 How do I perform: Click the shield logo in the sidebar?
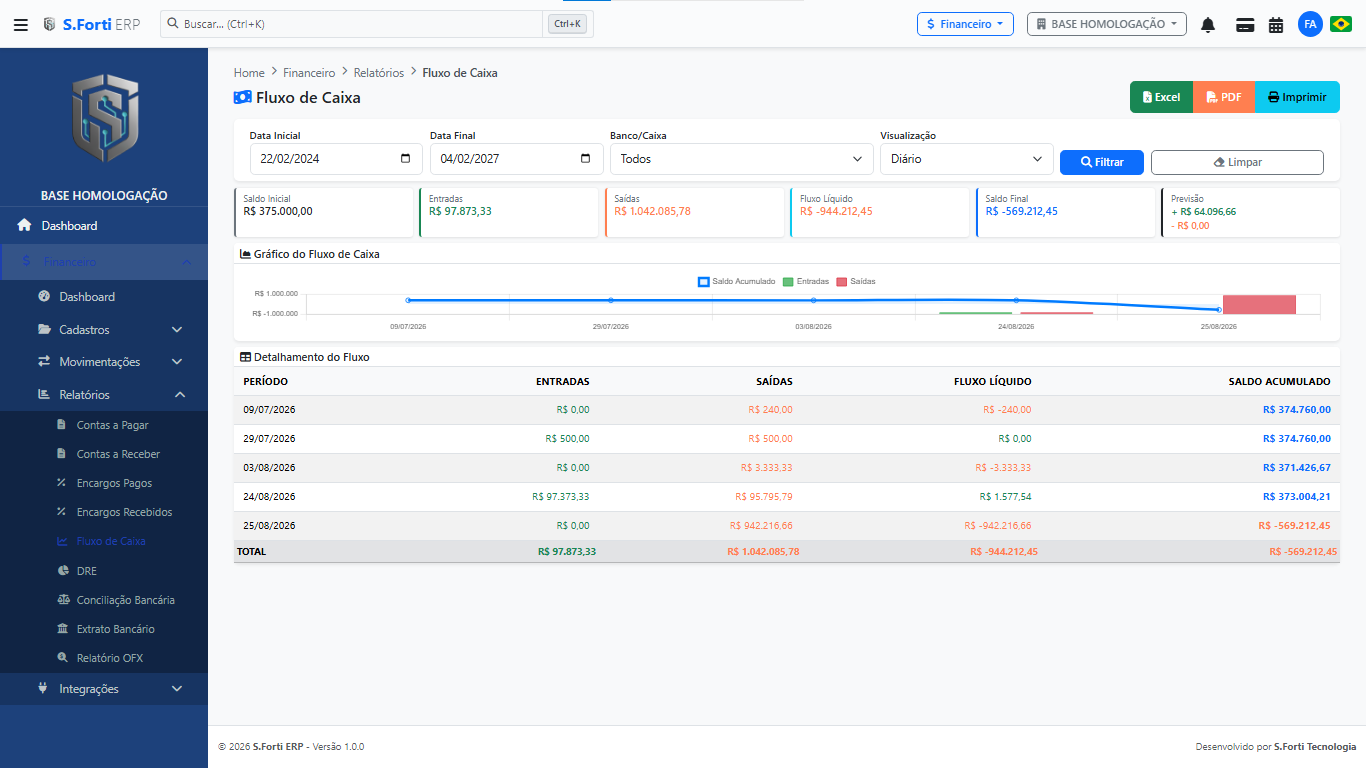104,118
